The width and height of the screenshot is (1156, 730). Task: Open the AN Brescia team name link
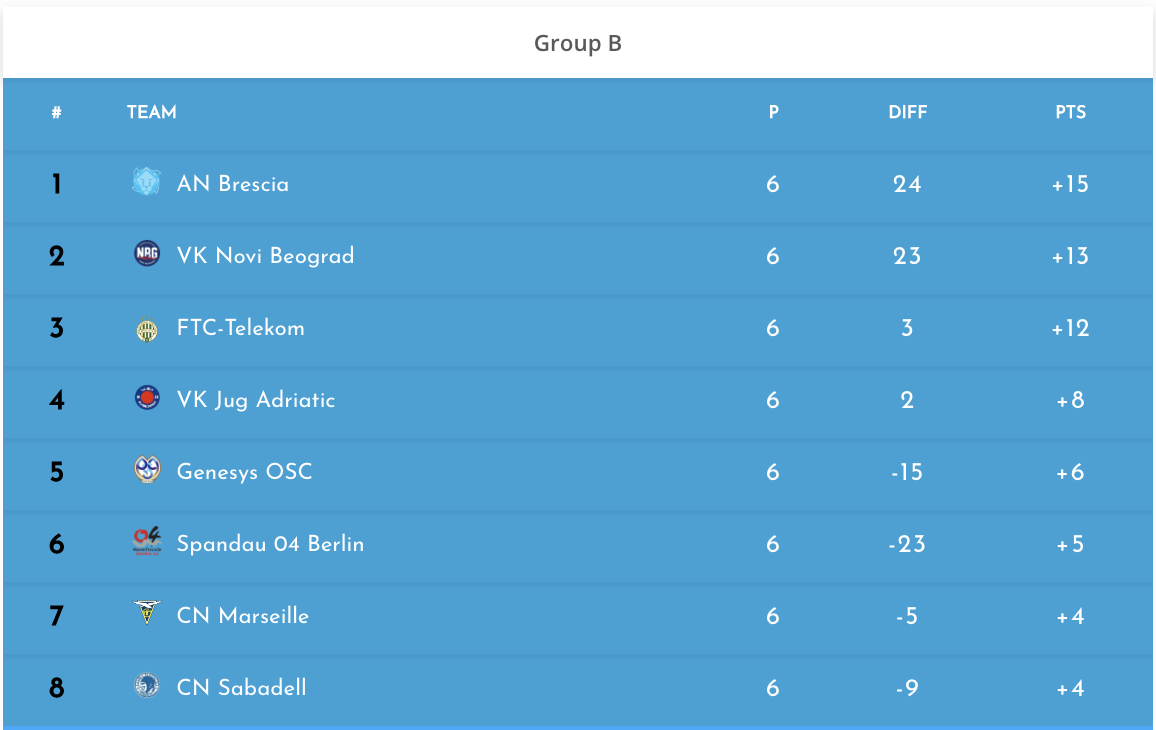(233, 184)
